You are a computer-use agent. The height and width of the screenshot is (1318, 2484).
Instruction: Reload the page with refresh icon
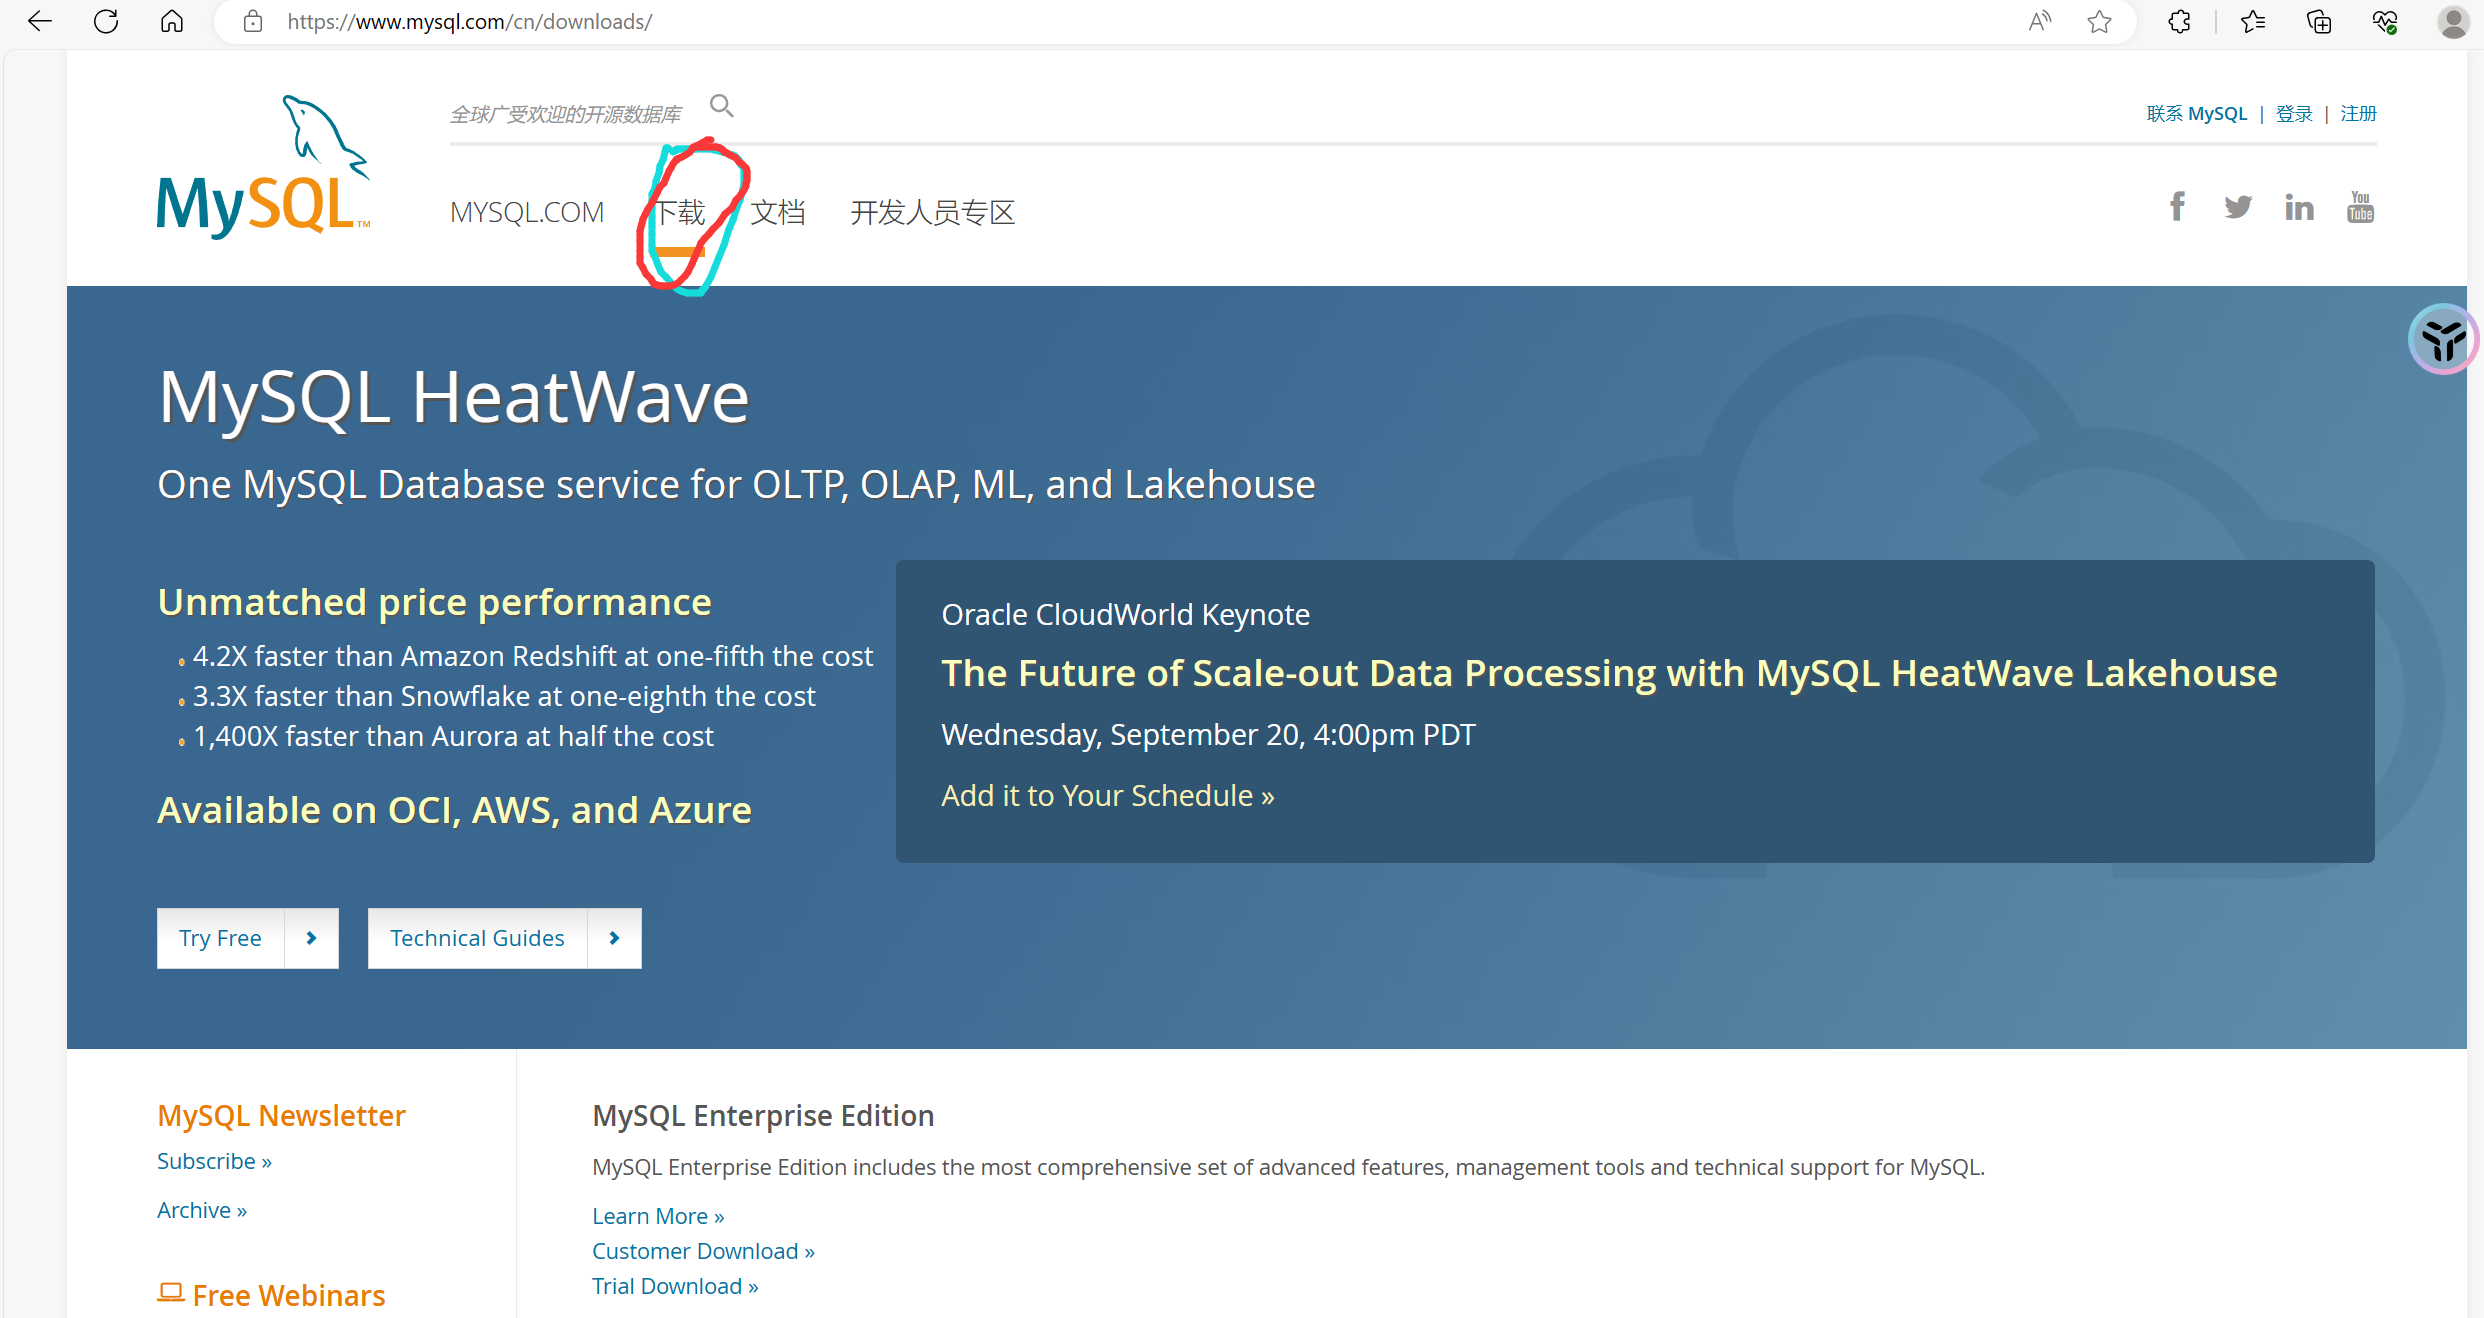(x=106, y=21)
